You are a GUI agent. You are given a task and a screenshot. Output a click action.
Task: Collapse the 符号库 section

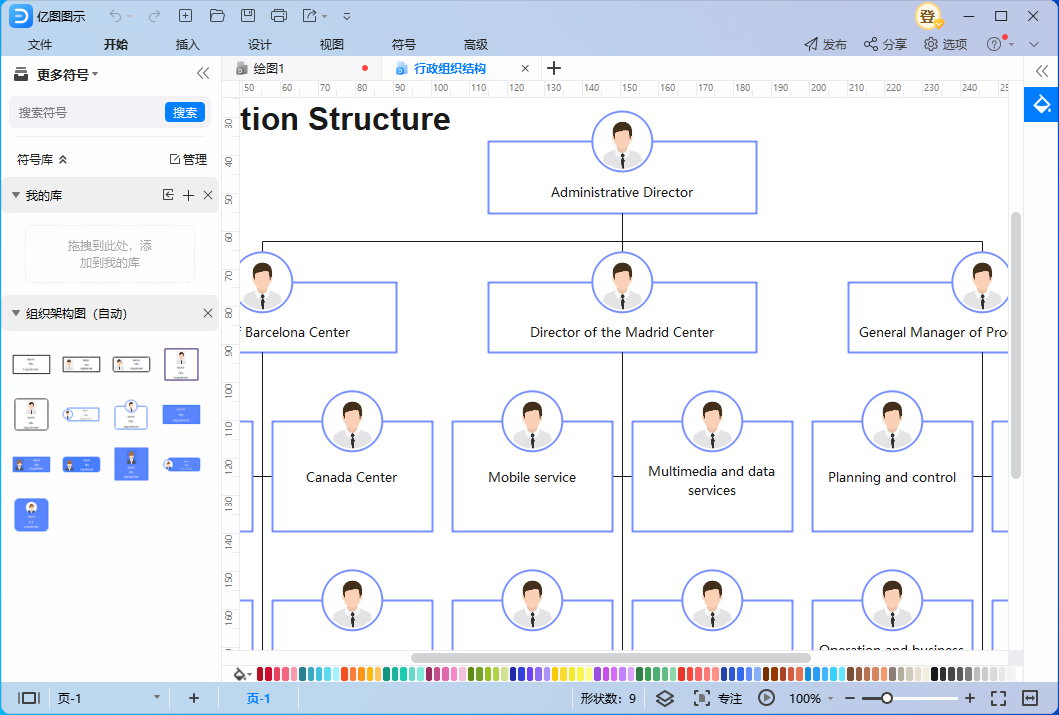click(x=63, y=159)
